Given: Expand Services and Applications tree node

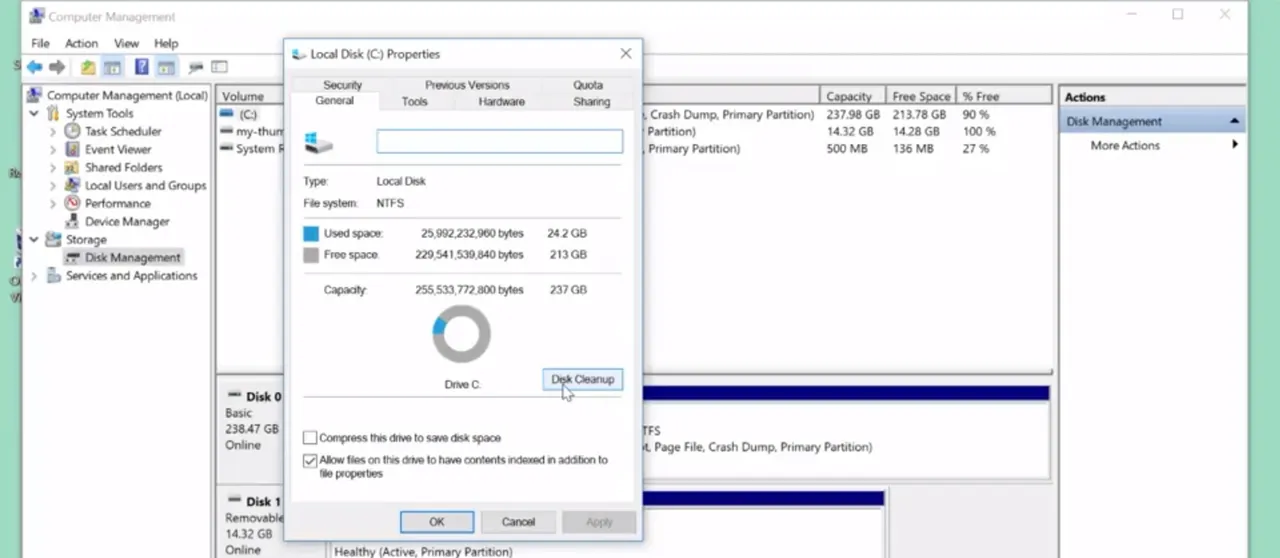Looking at the screenshot, I should coord(35,276).
